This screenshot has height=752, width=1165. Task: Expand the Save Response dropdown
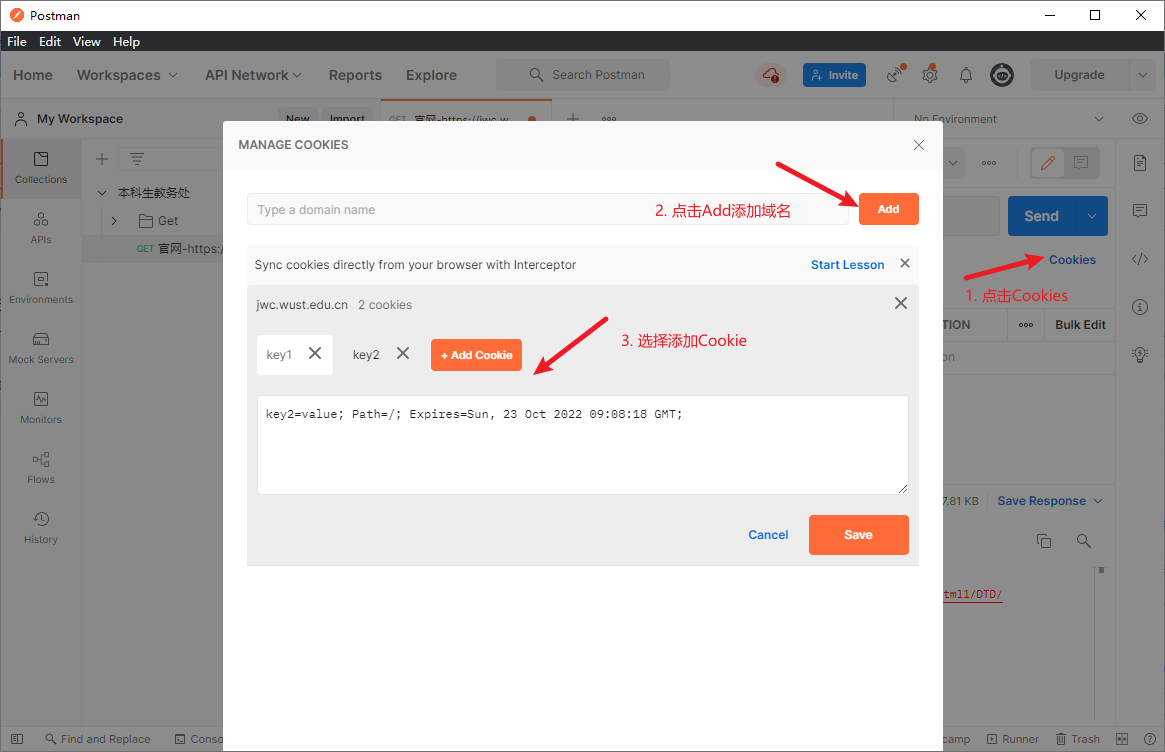(x=1050, y=501)
